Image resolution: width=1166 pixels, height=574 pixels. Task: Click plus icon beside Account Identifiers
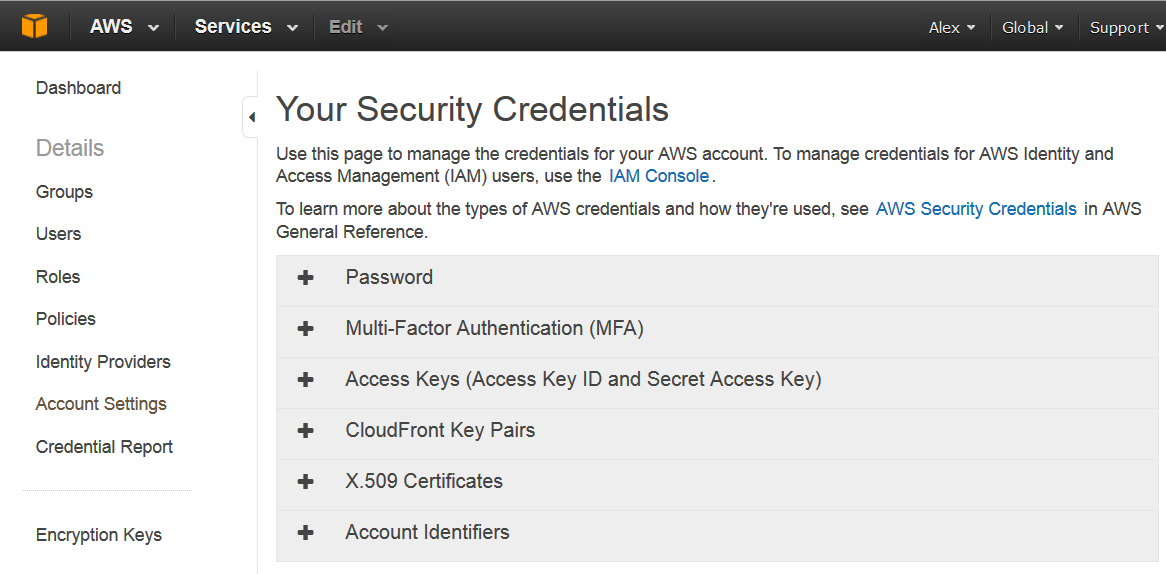(x=305, y=533)
